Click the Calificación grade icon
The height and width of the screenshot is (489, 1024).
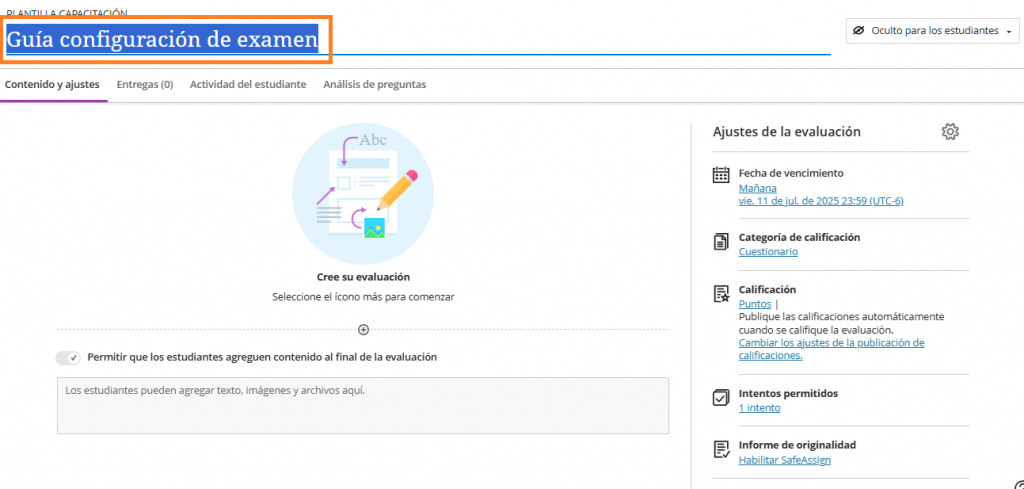click(721, 293)
